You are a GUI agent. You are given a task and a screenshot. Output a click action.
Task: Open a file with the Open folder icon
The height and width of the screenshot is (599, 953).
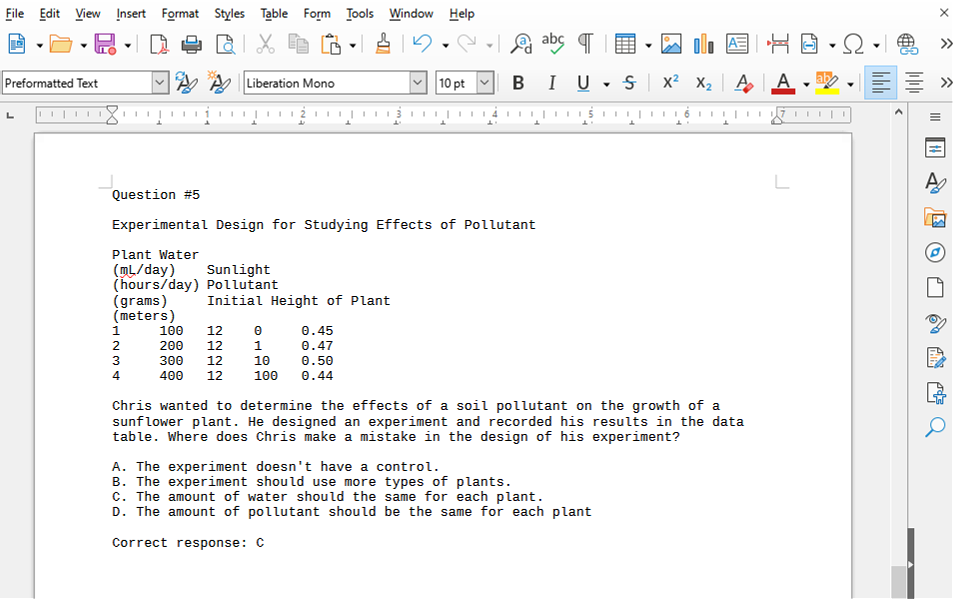coord(61,44)
